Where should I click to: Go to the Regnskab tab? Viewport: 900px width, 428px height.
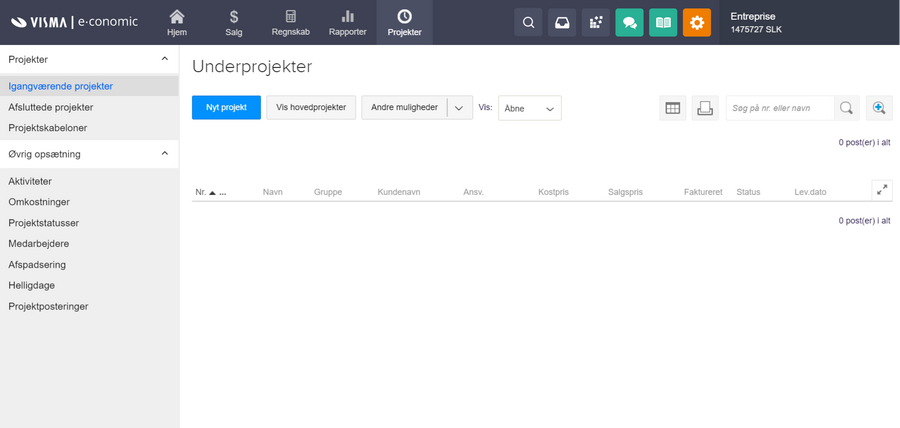point(290,22)
